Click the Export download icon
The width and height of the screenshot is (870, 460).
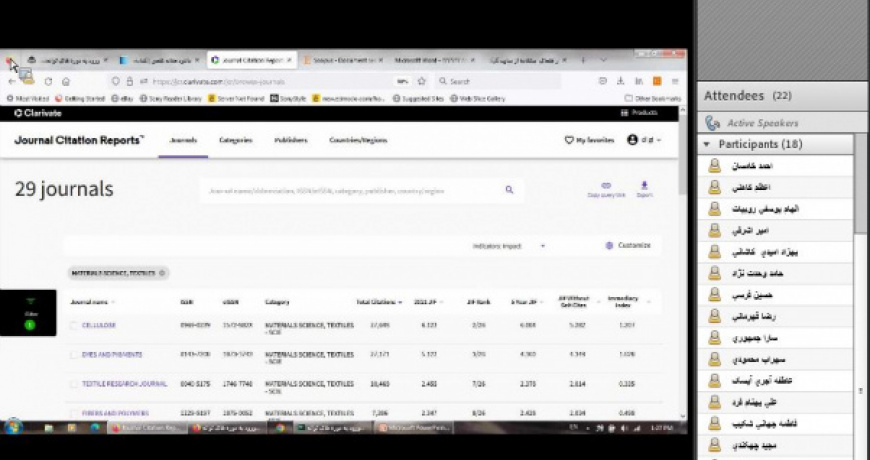point(644,185)
